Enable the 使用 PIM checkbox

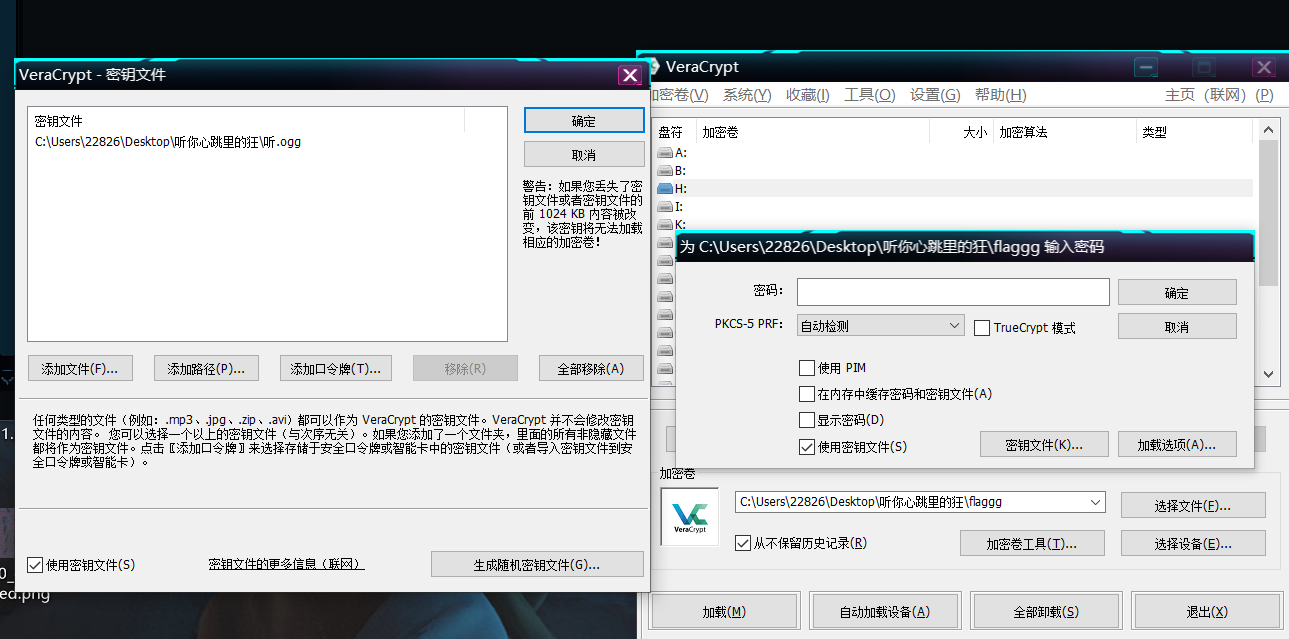click(x=807, y=368)
